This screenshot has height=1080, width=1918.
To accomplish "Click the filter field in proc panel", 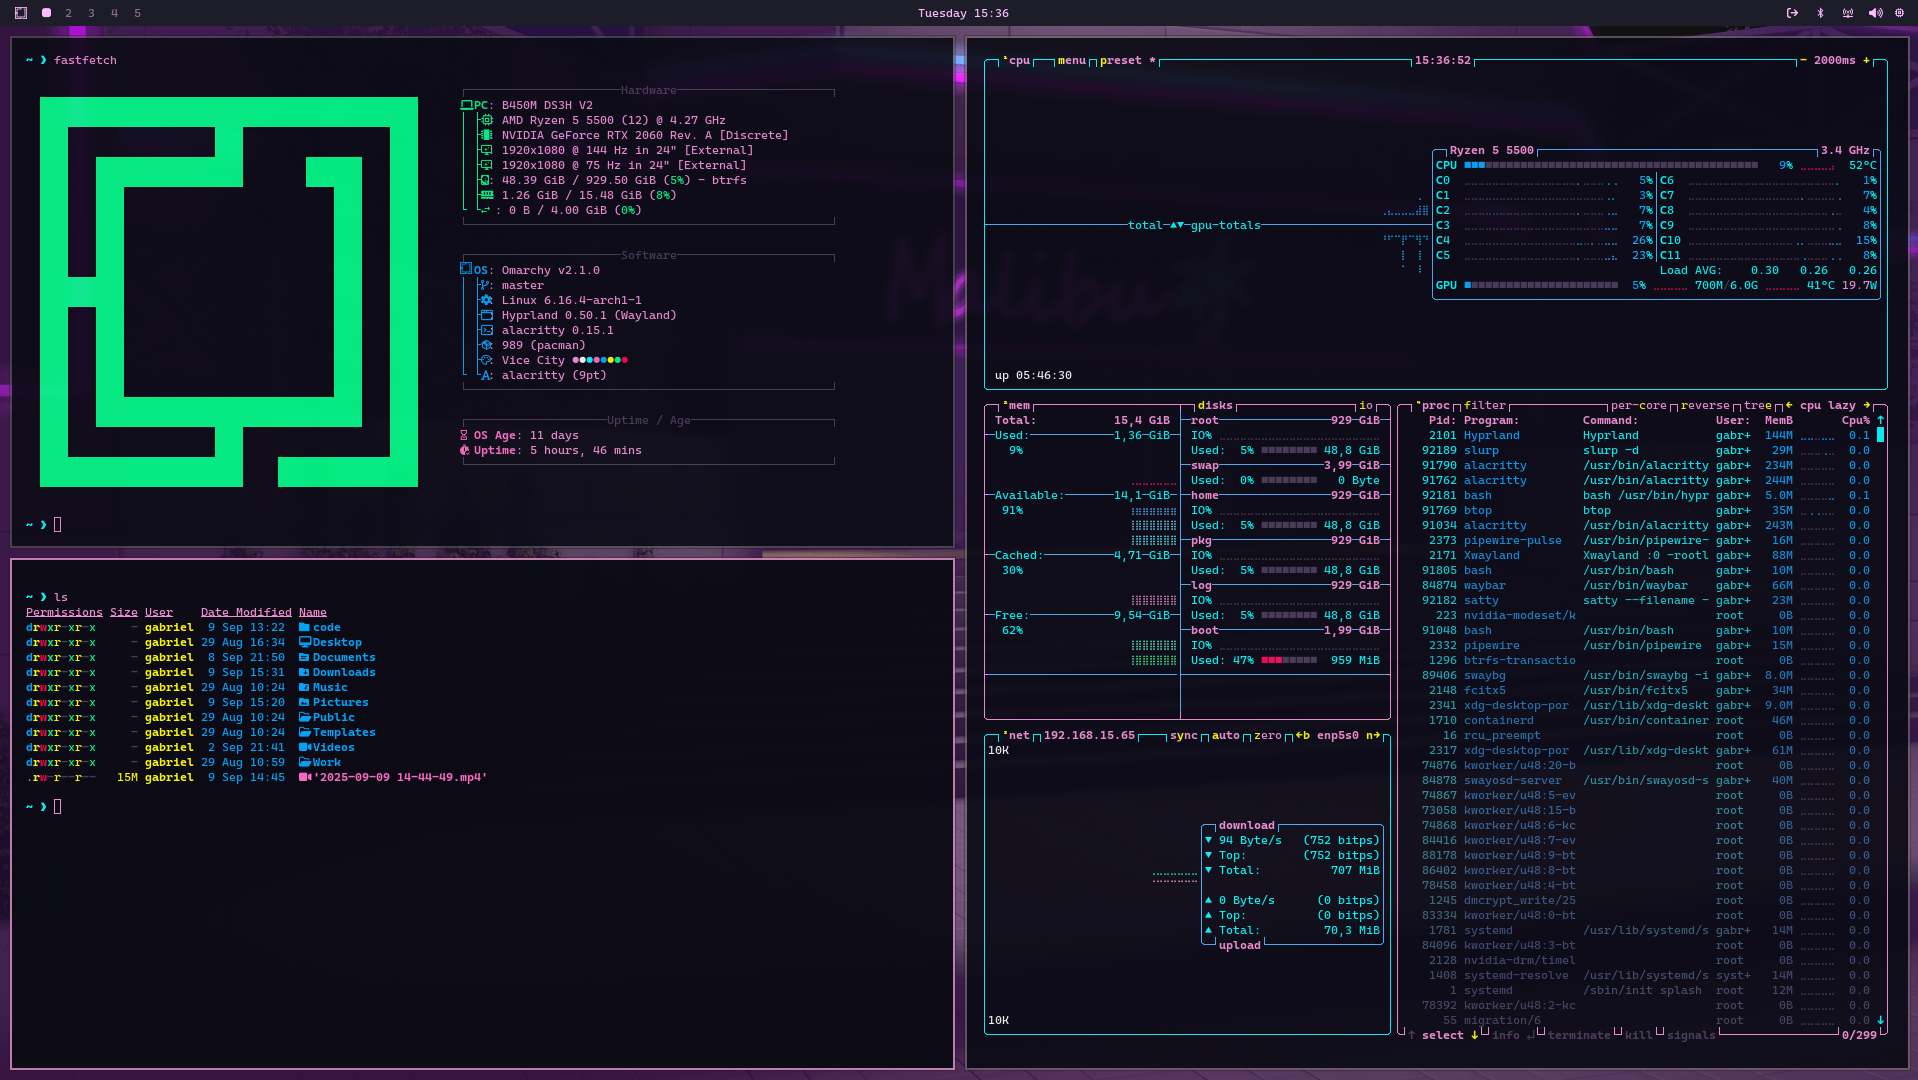I will point(1485,405).
